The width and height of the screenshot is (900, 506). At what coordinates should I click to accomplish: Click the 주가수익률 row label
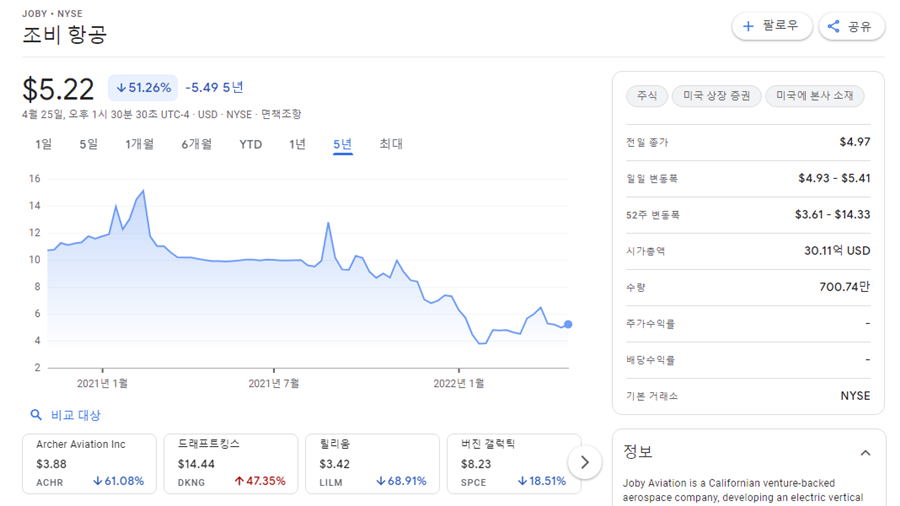click(x=650, y=324)
